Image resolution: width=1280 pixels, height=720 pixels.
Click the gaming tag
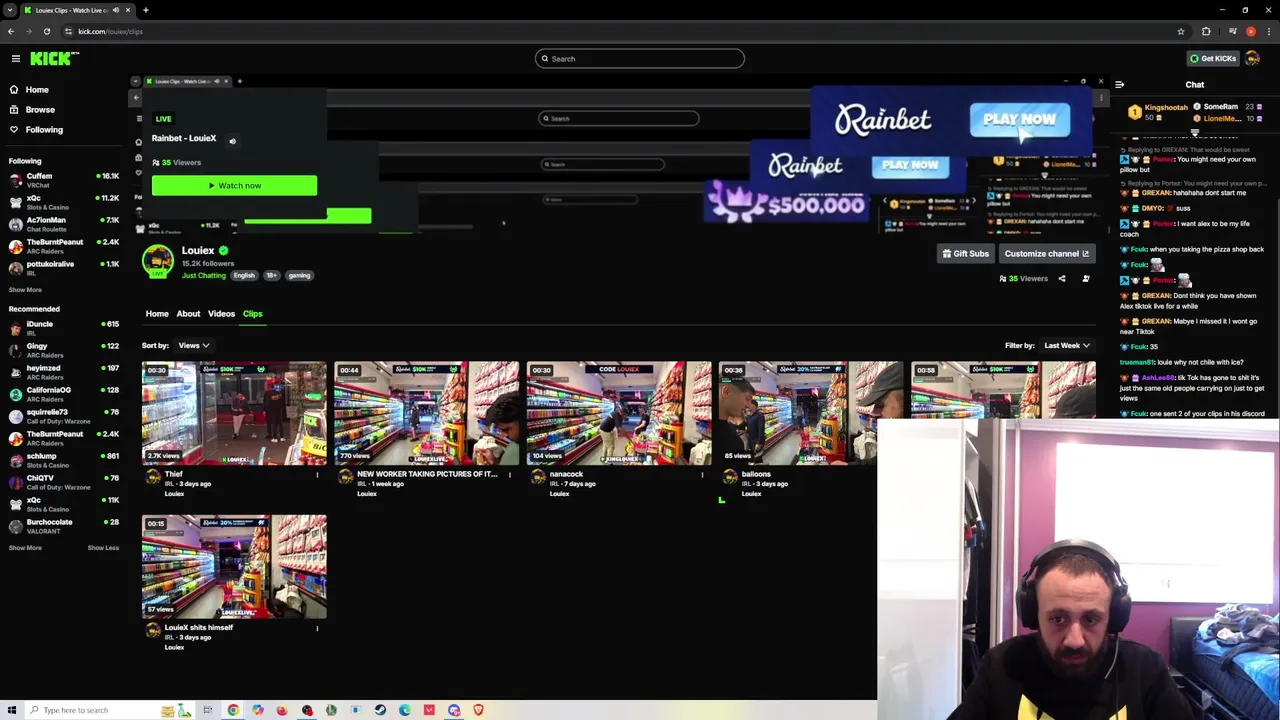[299, 276]
